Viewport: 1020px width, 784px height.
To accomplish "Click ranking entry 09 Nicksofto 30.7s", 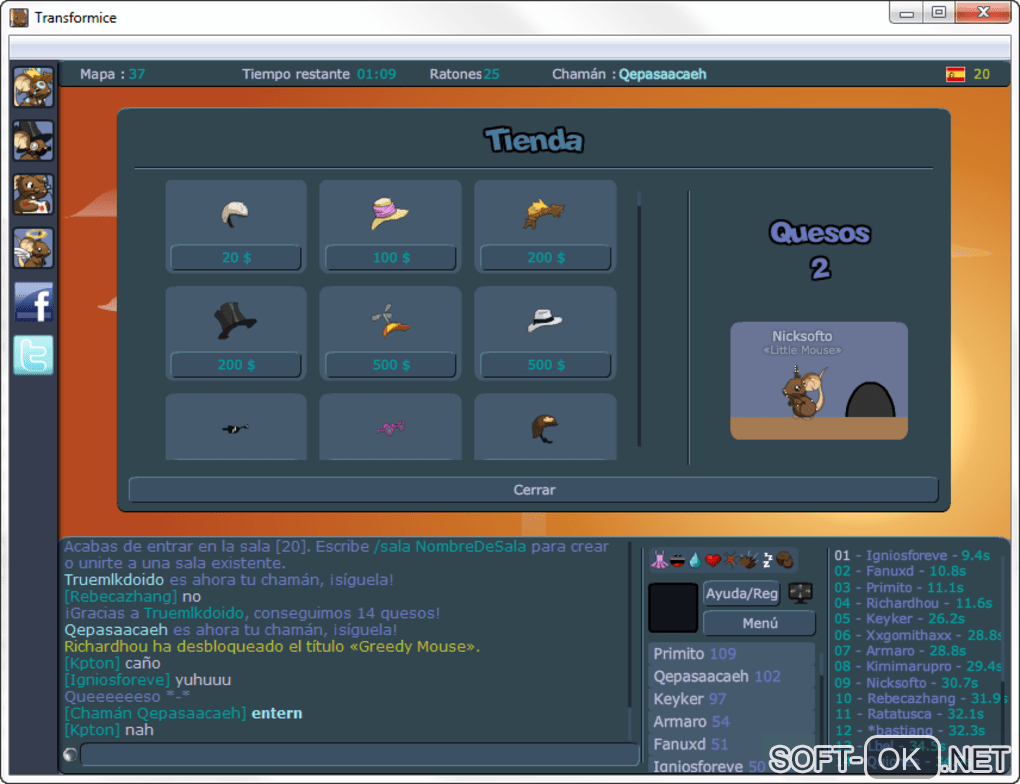I will (x=906, y=683).
